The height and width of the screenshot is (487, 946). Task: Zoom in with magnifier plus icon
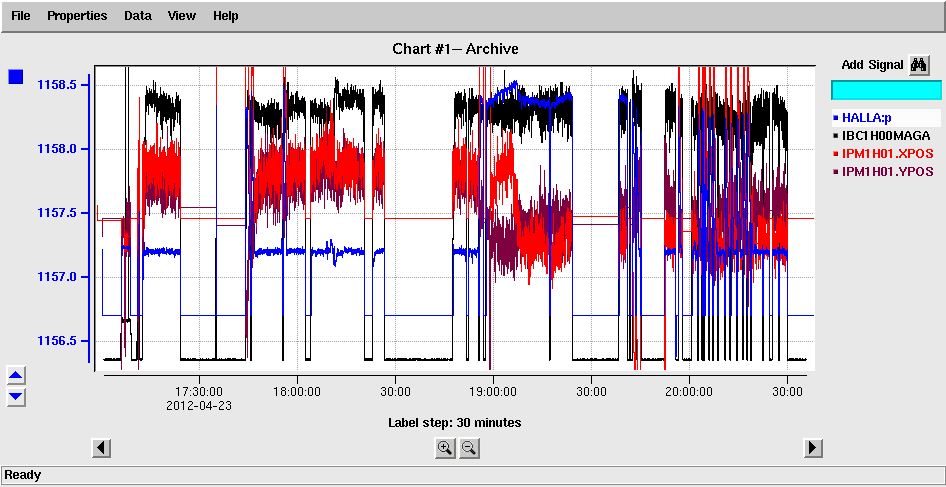pyautogui.click(x=445, y=448)
